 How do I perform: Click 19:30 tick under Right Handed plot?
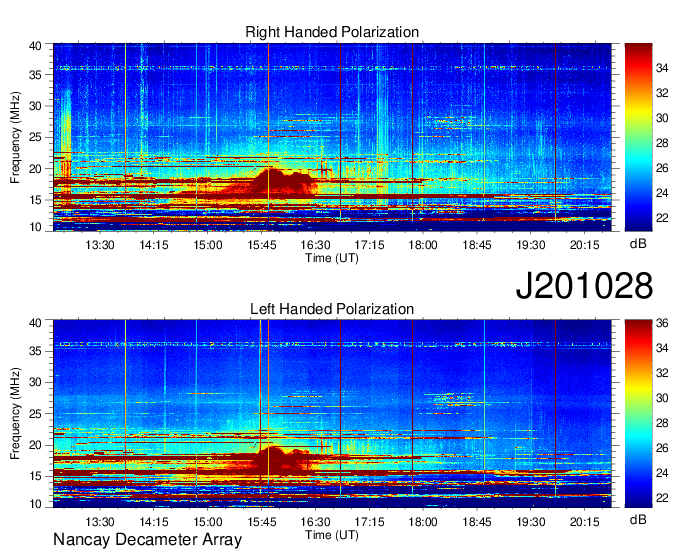click(x=530, y=245)
